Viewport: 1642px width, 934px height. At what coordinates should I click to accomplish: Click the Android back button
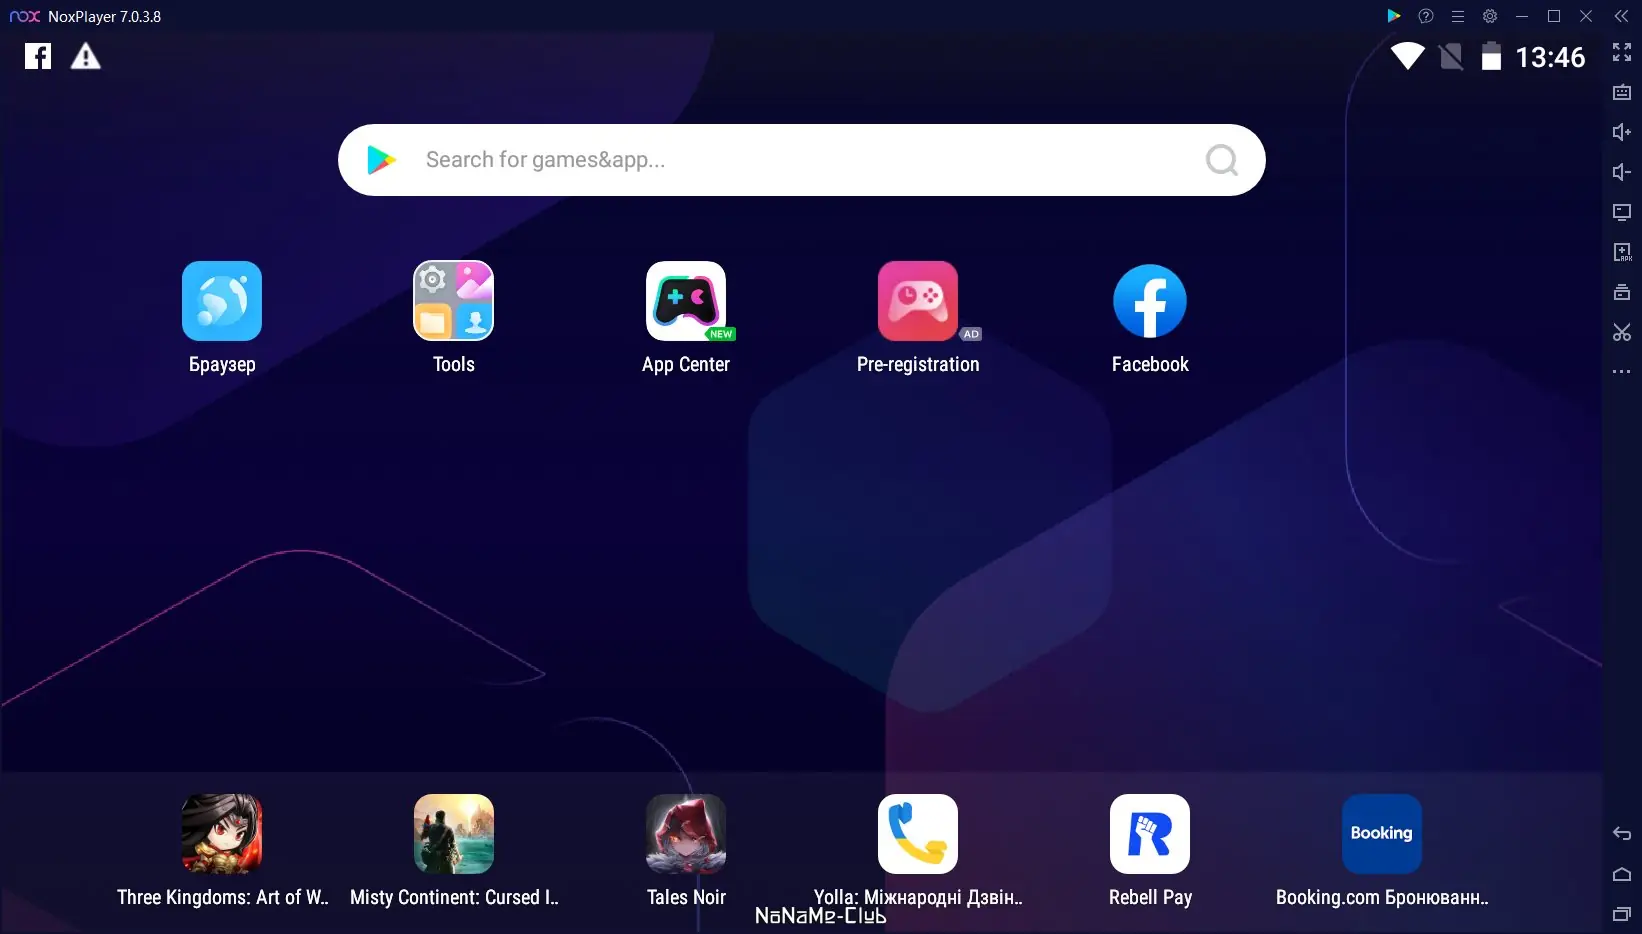[x=1622, y=834]
